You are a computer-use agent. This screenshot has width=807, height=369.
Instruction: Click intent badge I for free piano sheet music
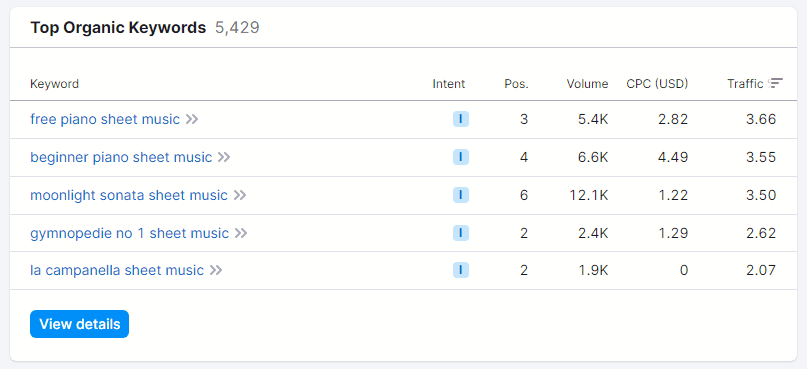click(461, 119)
